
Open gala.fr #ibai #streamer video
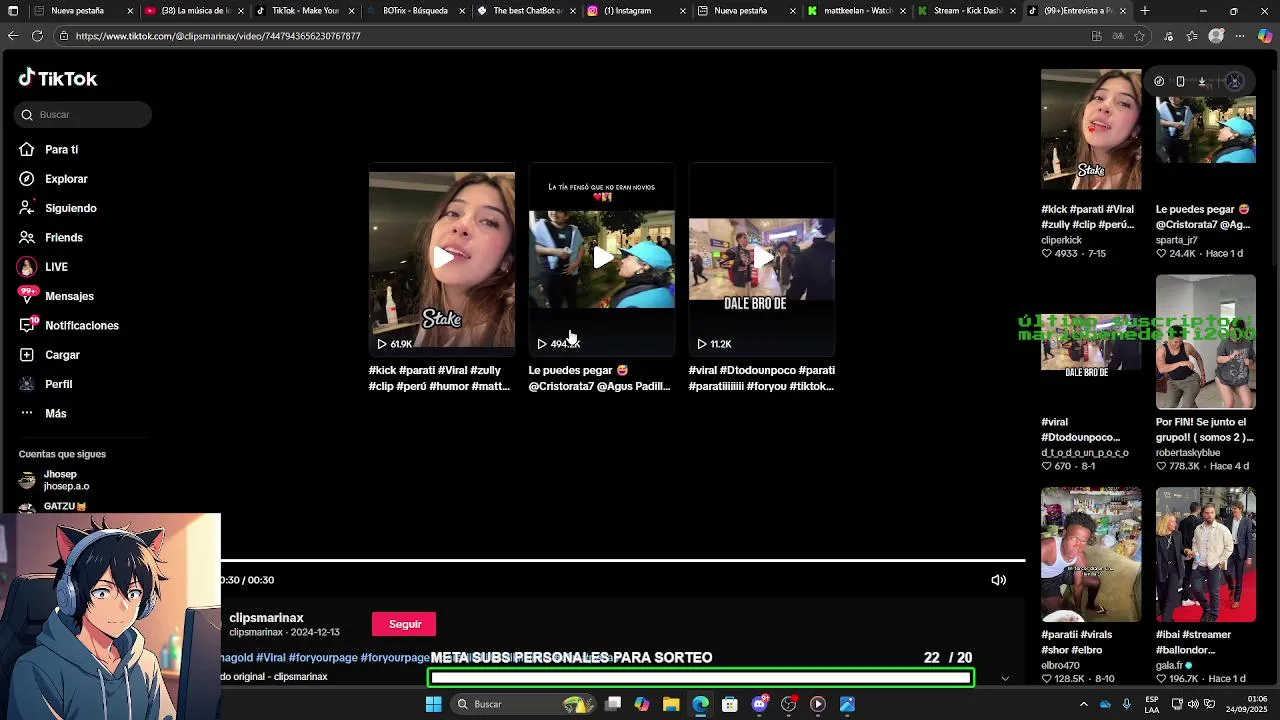click(1206, 554)
